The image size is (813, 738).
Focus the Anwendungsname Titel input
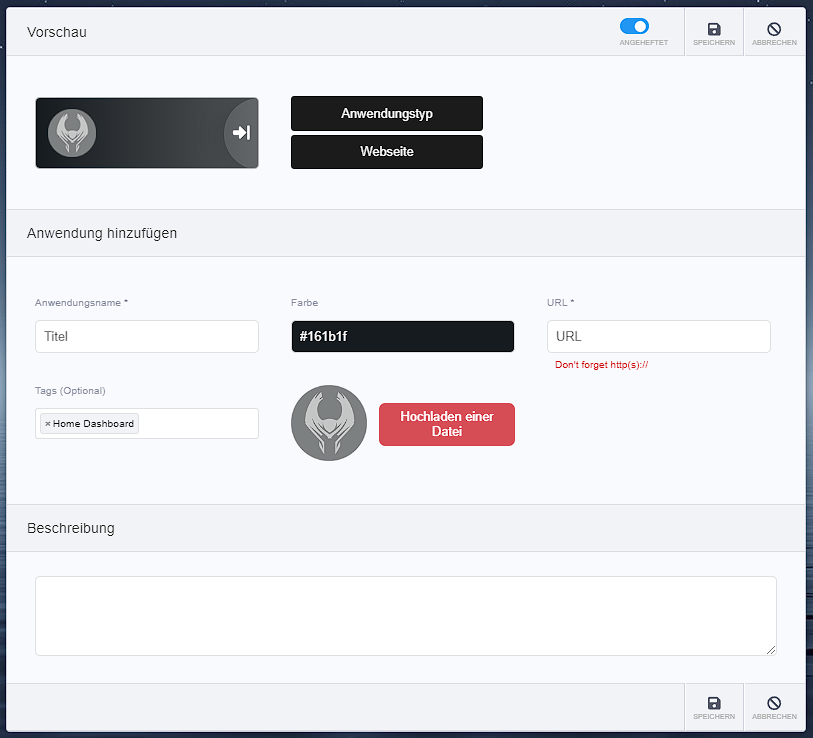pos(146,337)
